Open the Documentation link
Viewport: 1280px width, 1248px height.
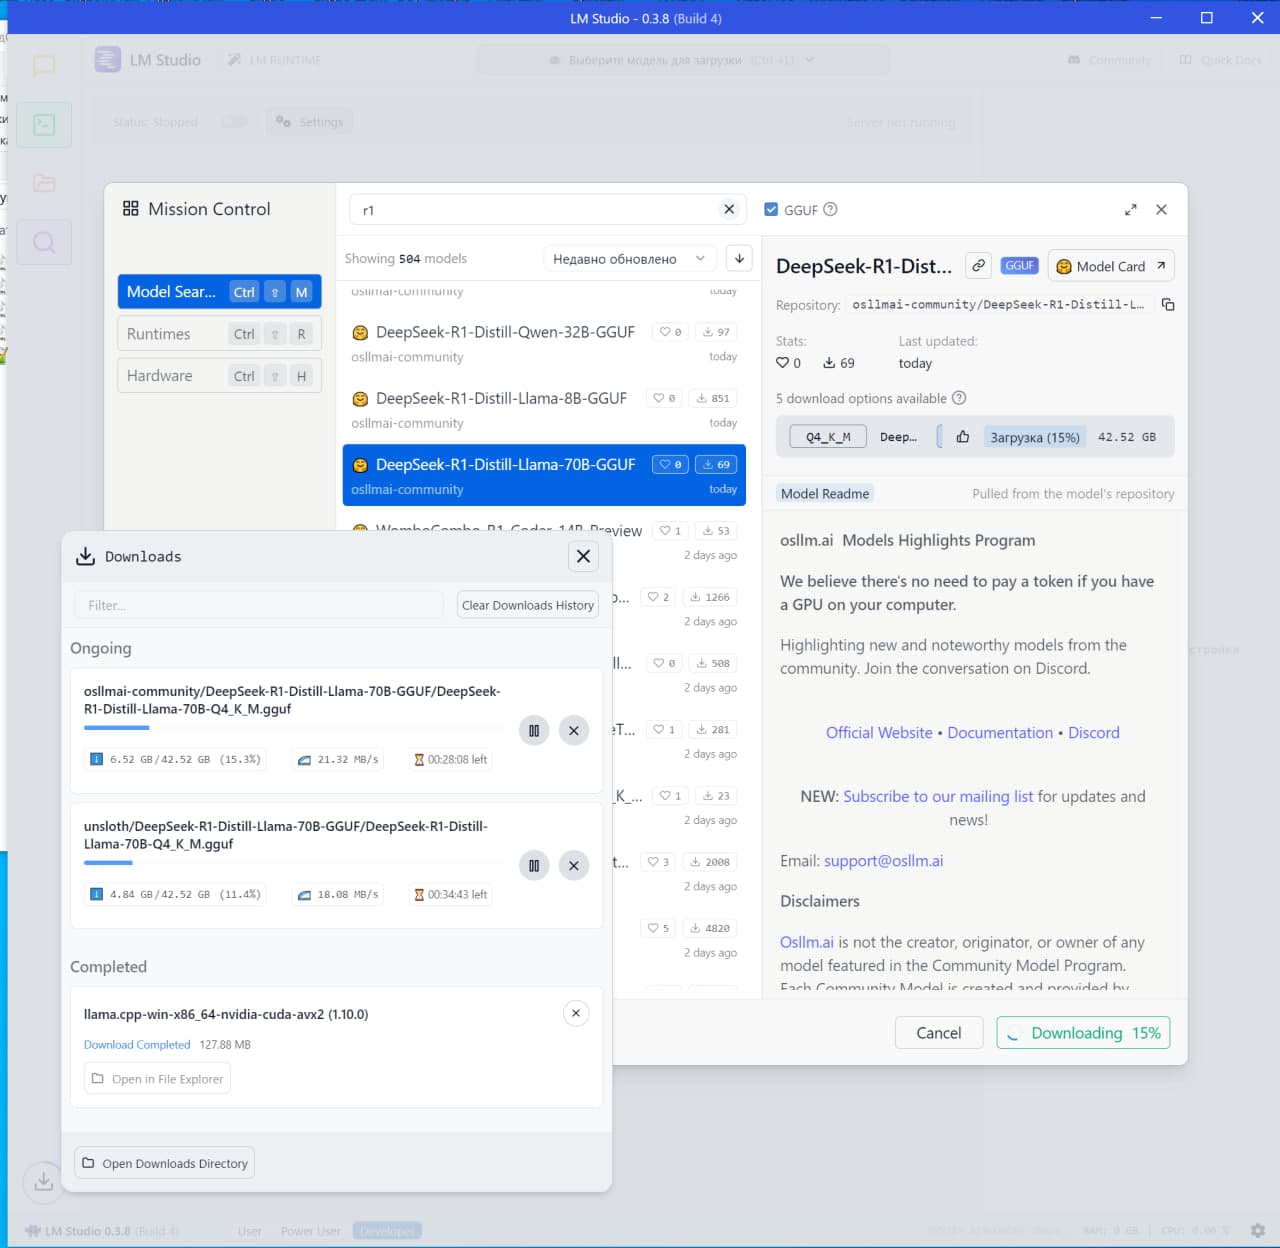[1000, 732]
